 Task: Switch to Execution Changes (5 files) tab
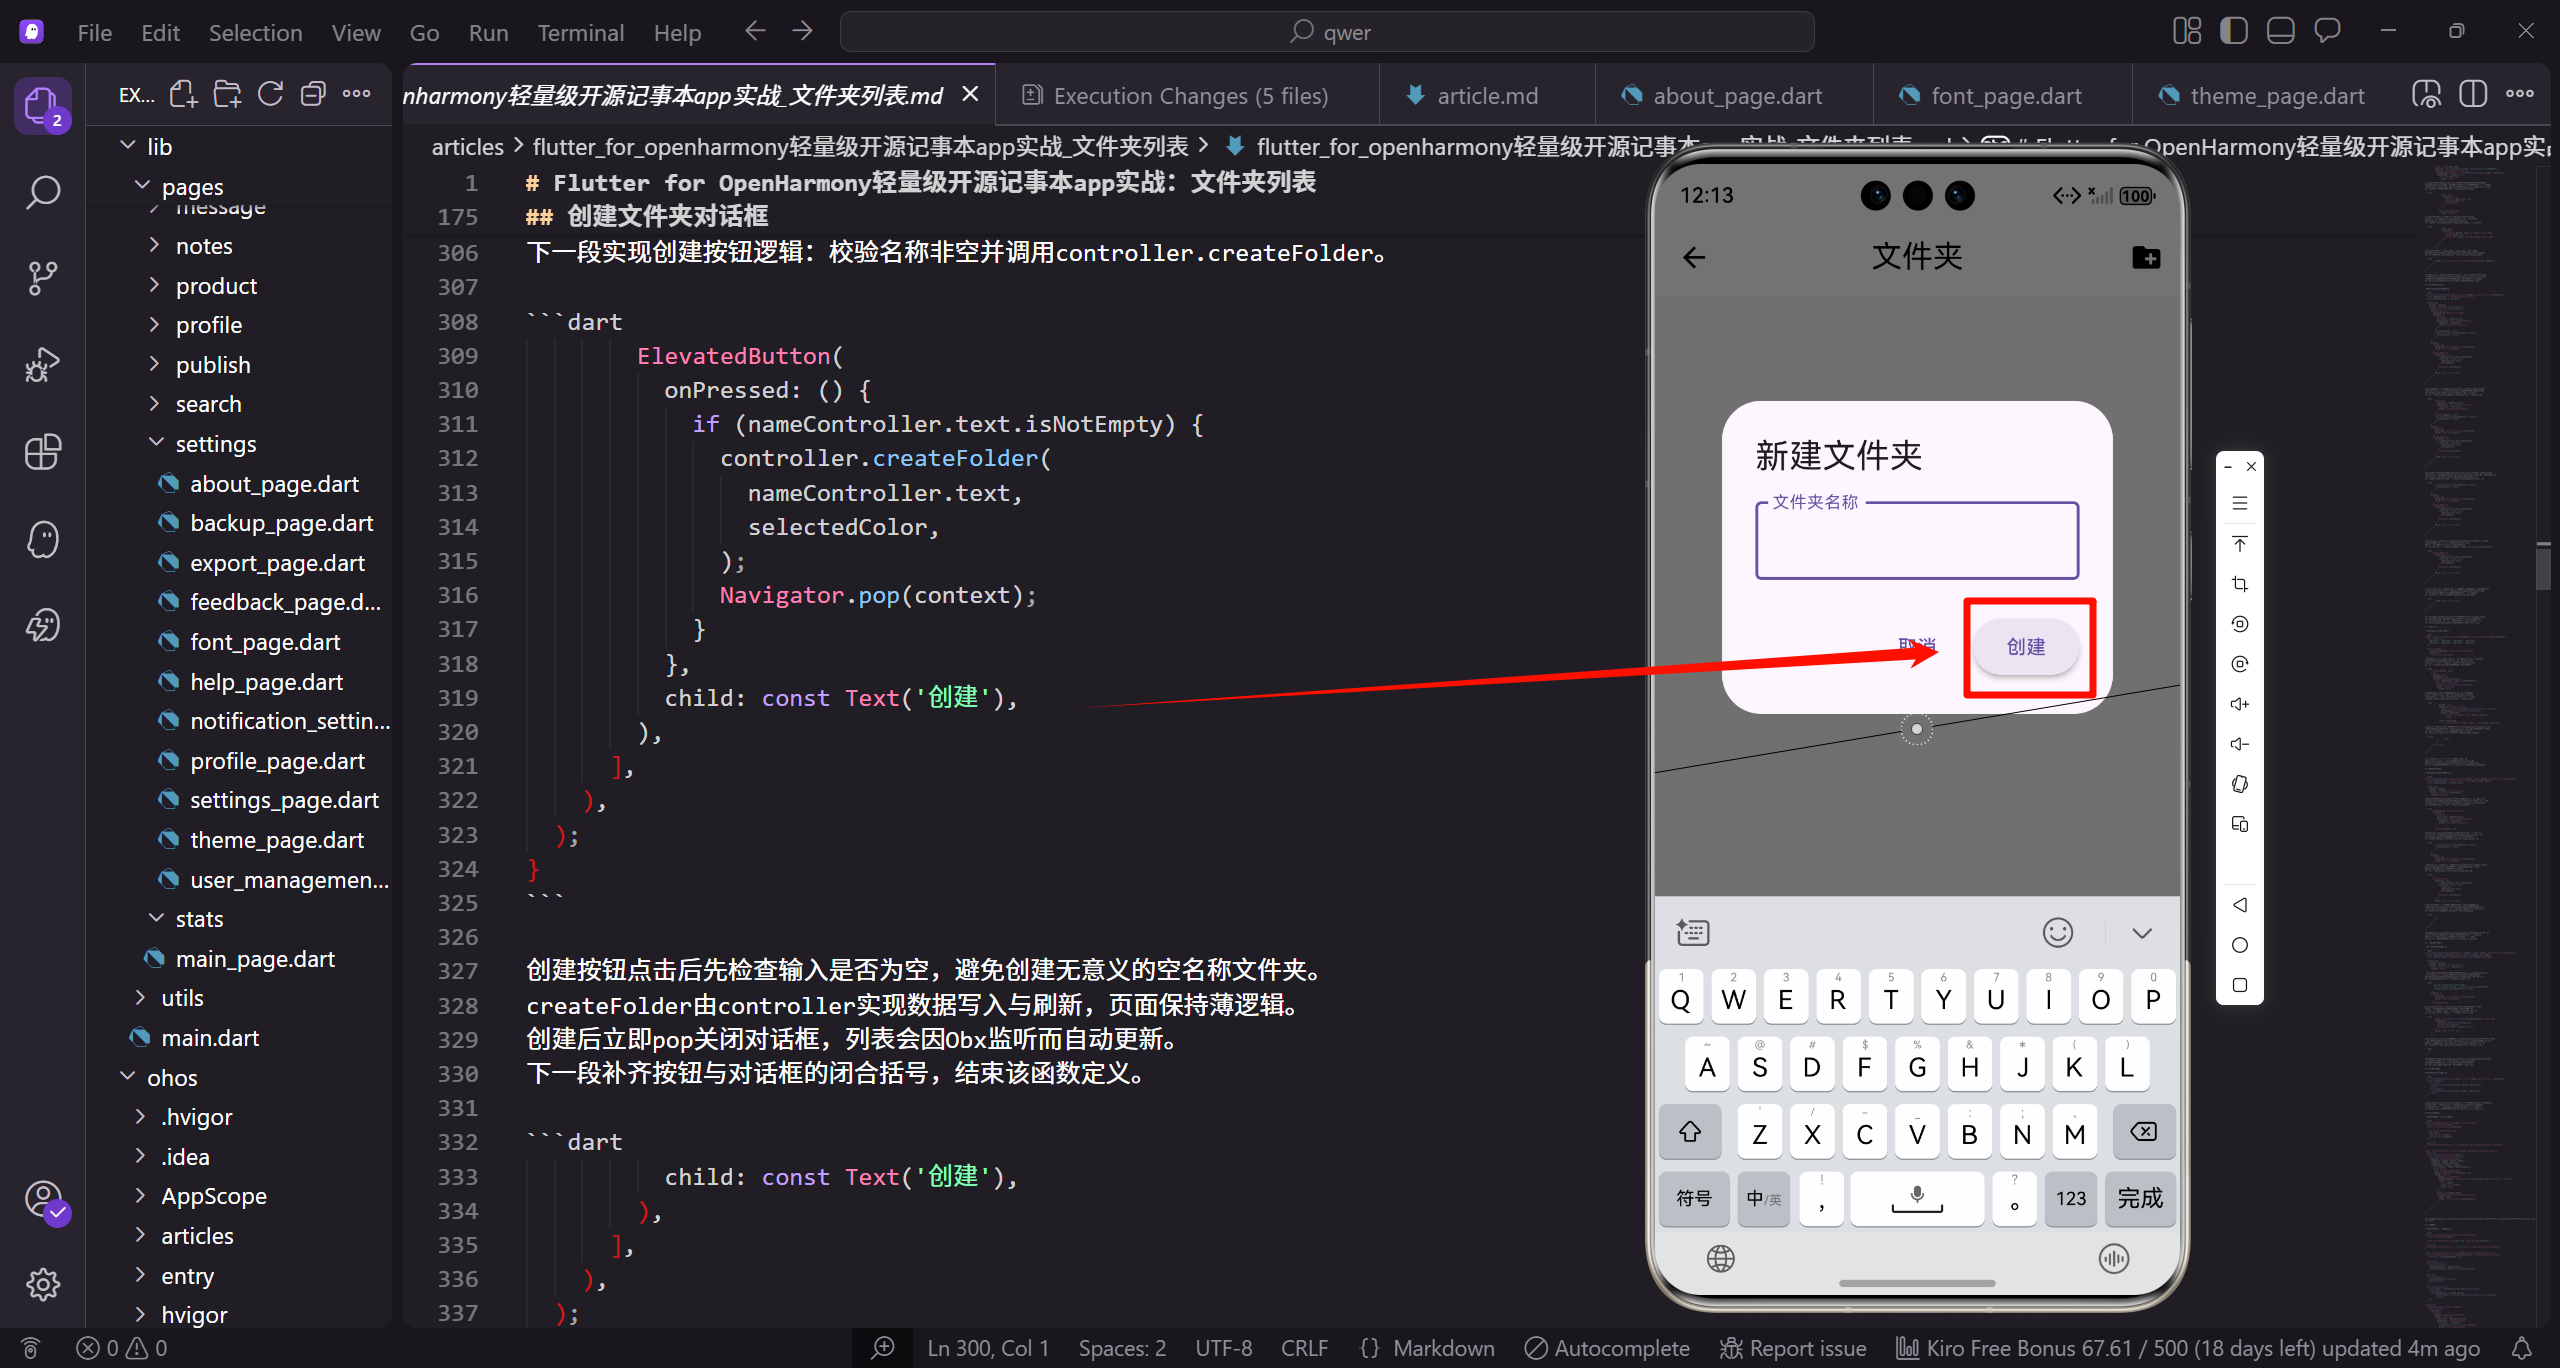tap(1187, 95)
